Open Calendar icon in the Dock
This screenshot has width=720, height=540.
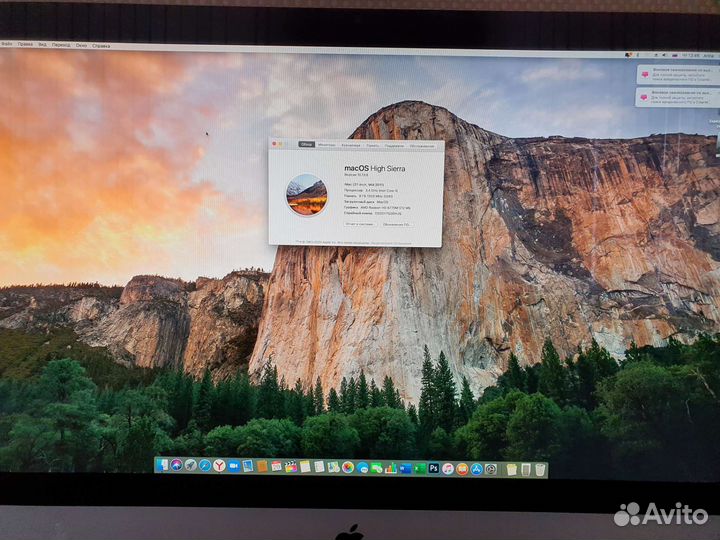276,467
